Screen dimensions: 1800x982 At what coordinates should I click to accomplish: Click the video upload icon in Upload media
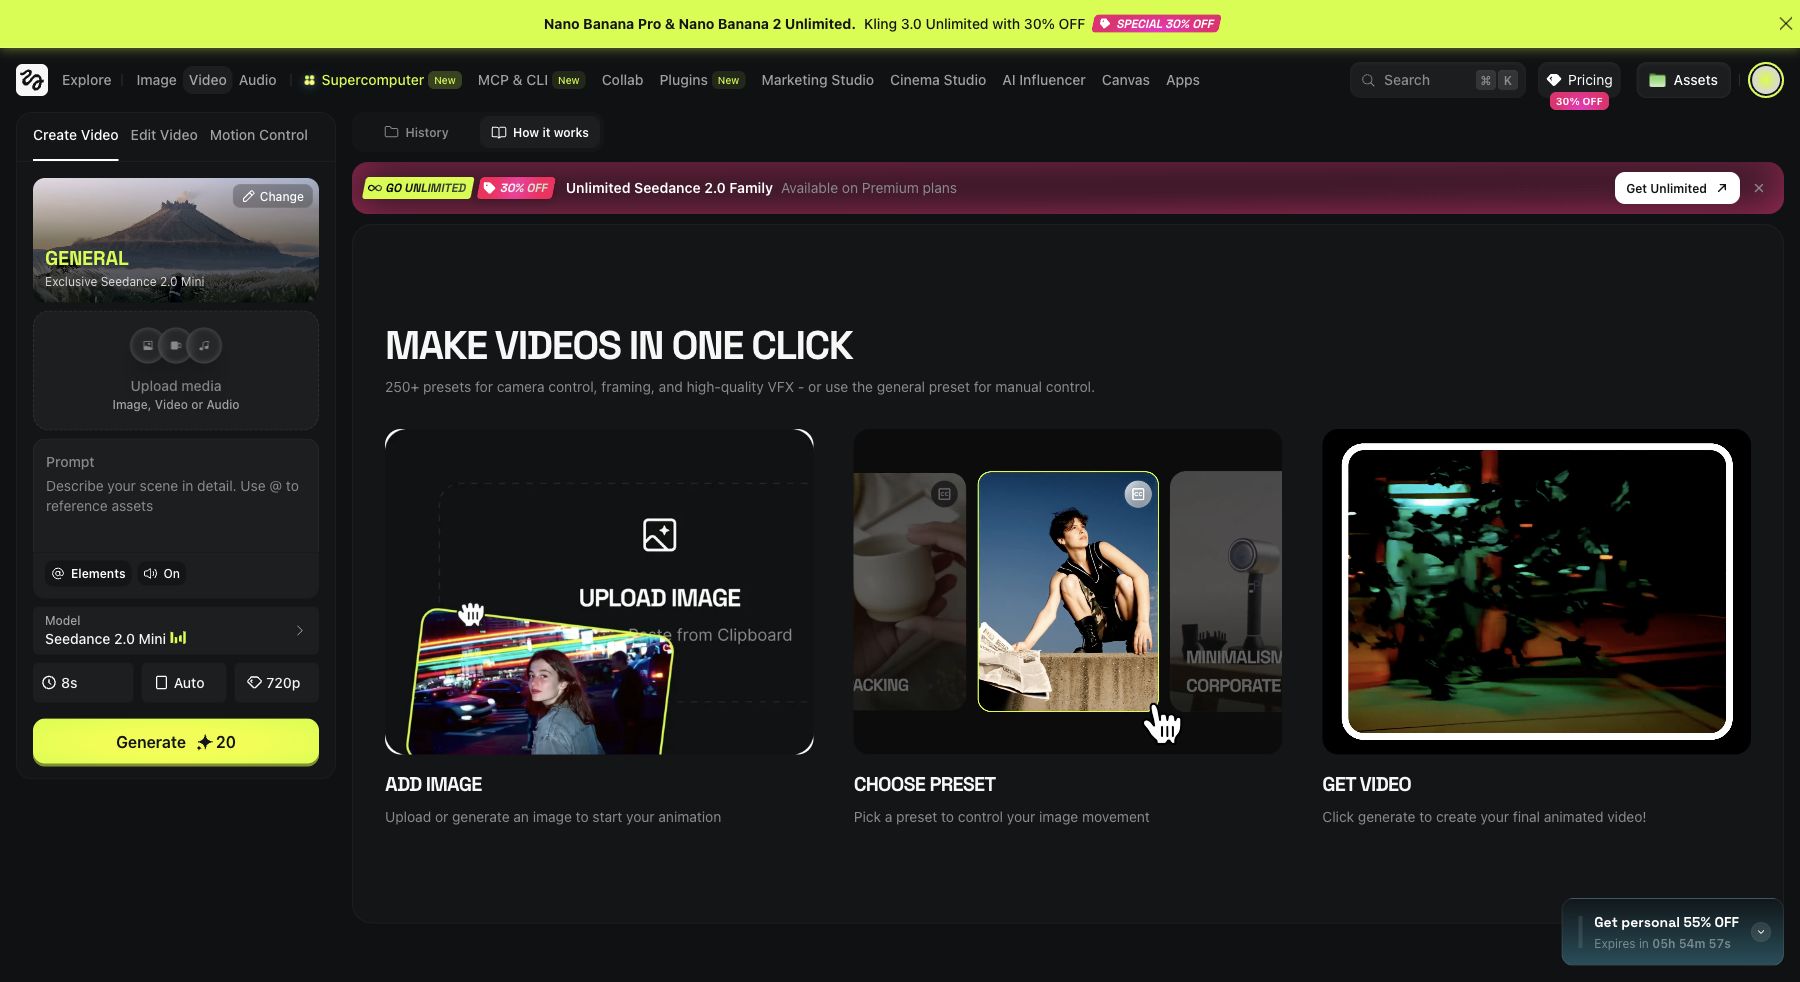176,345
